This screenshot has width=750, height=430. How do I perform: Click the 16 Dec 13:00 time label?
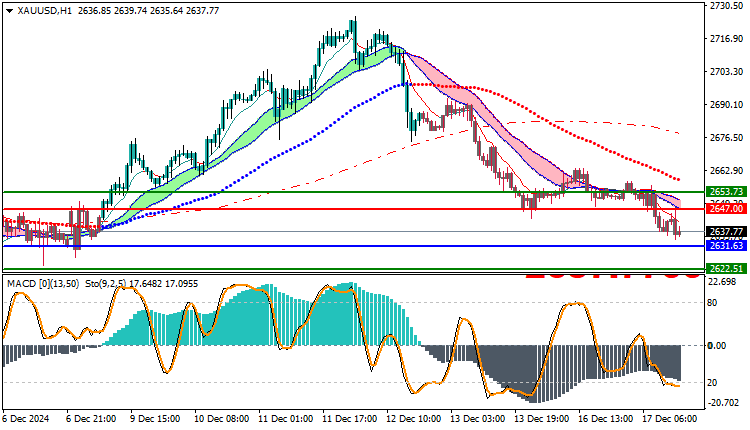(x=606, y=419)
